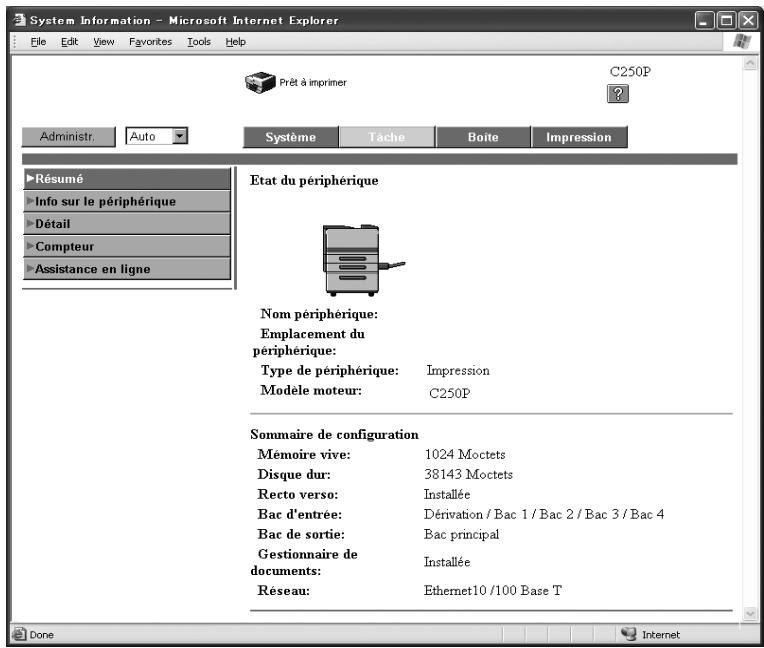Open the Compteur menu item
Viewport: 764px width, 648px height.
(127, 247)
